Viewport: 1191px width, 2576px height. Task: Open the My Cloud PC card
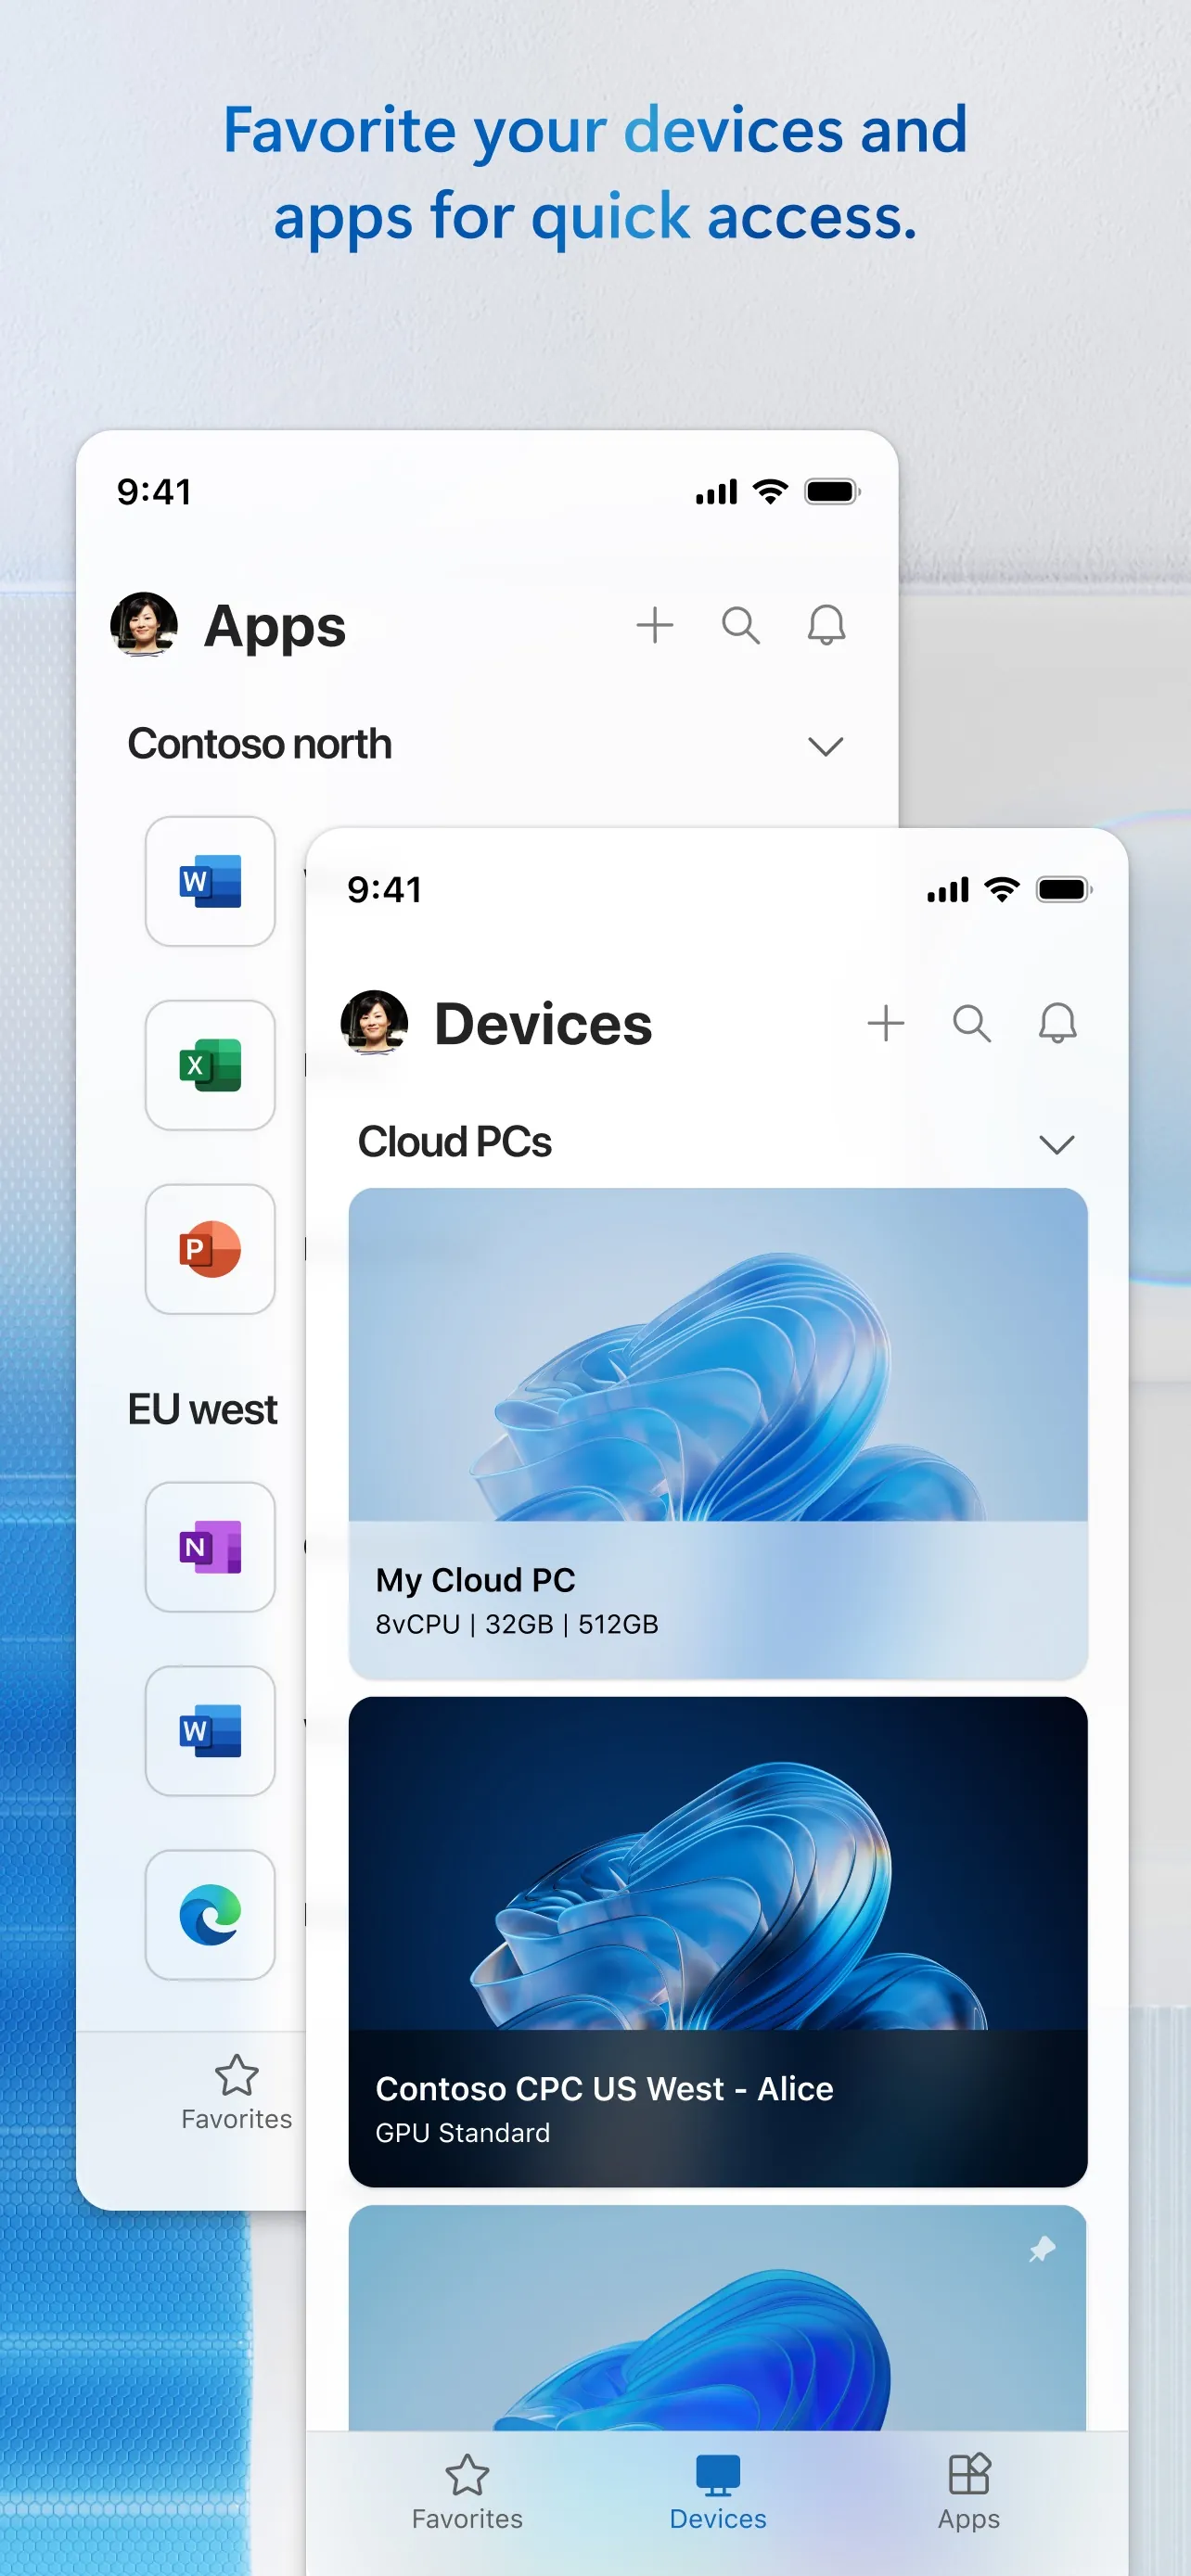(x=718, y=1433)
